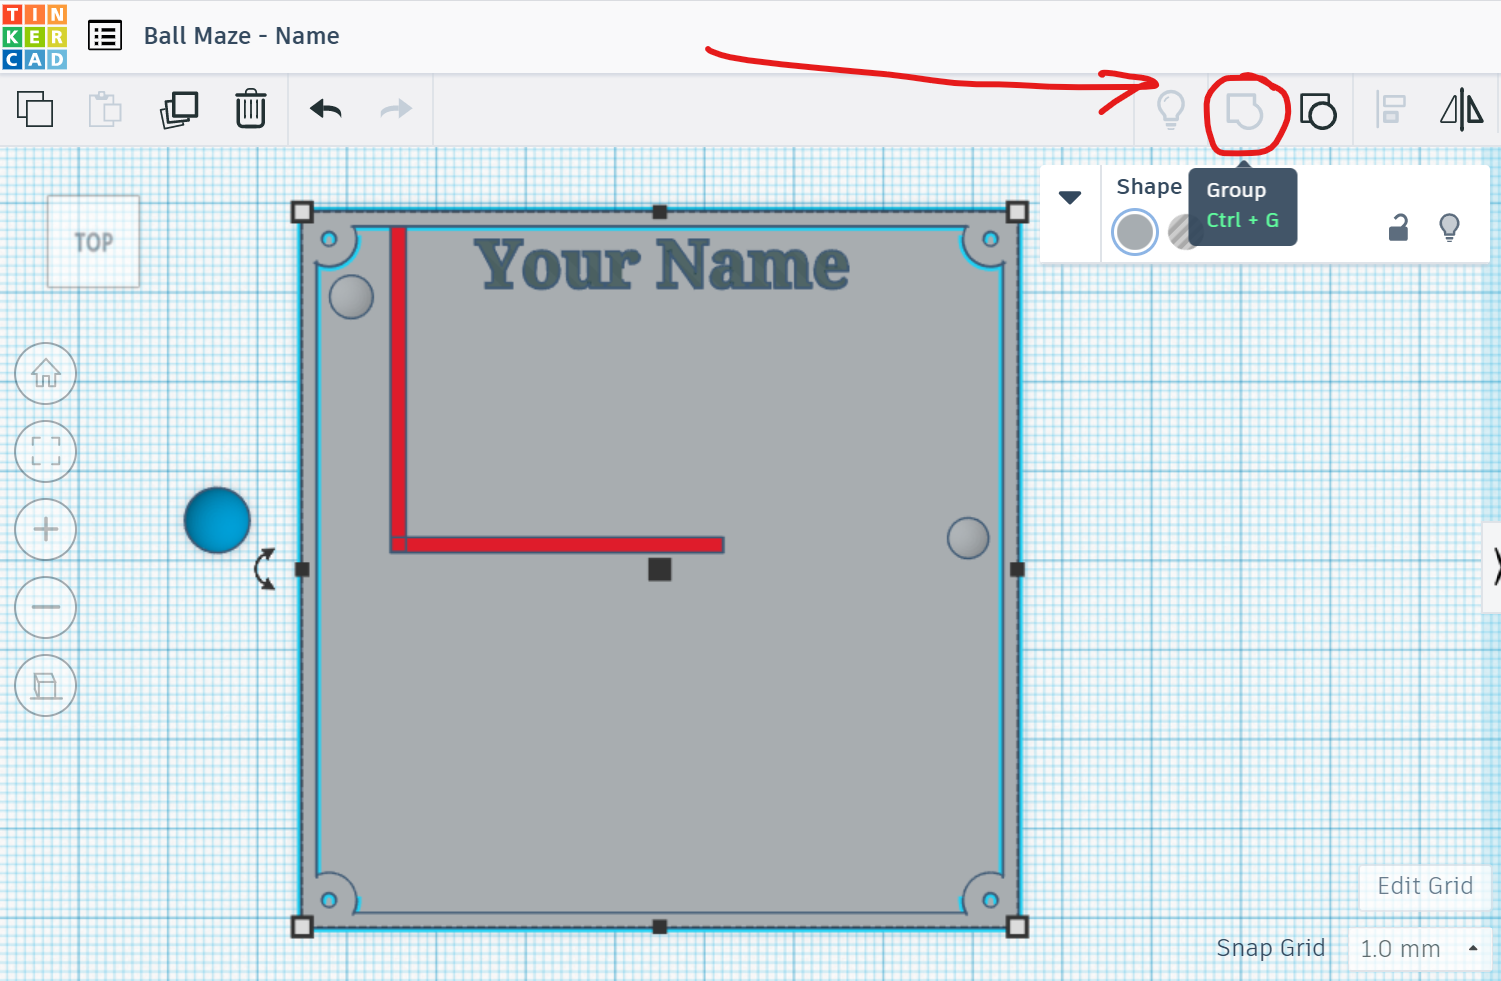
Task: Undo the last action
Action: pos(325,110)
